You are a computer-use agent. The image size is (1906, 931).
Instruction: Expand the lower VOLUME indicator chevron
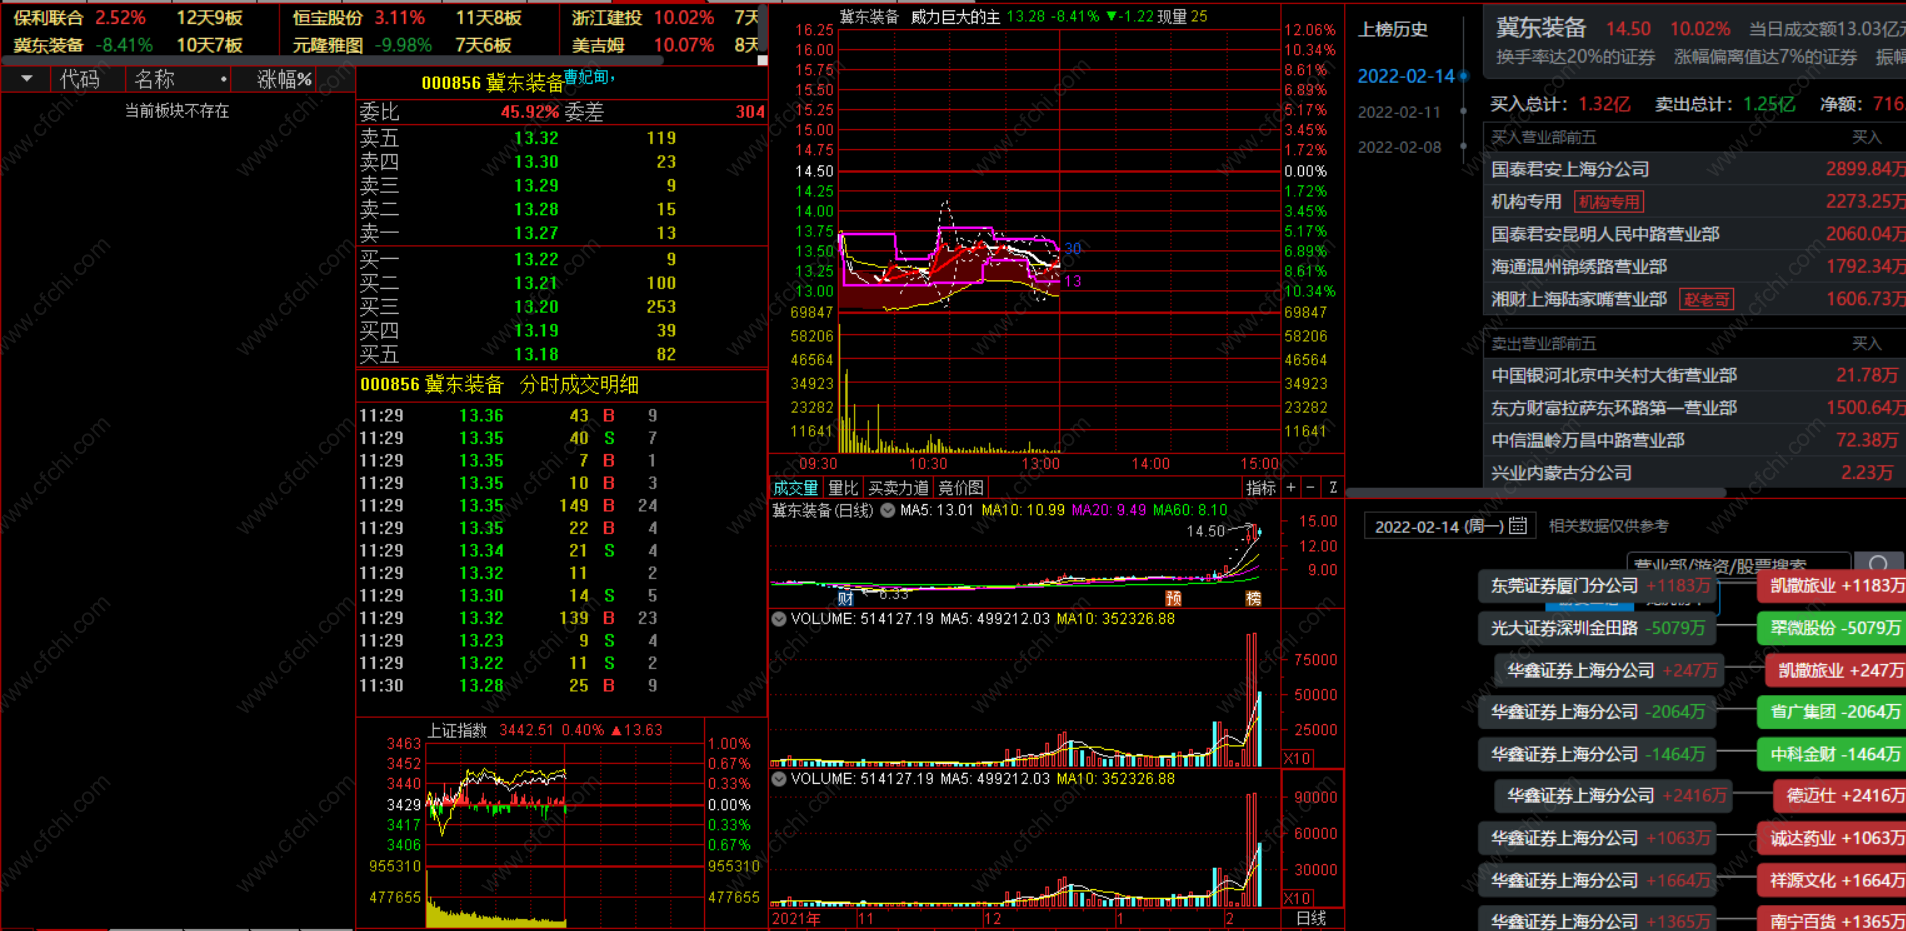779,778
